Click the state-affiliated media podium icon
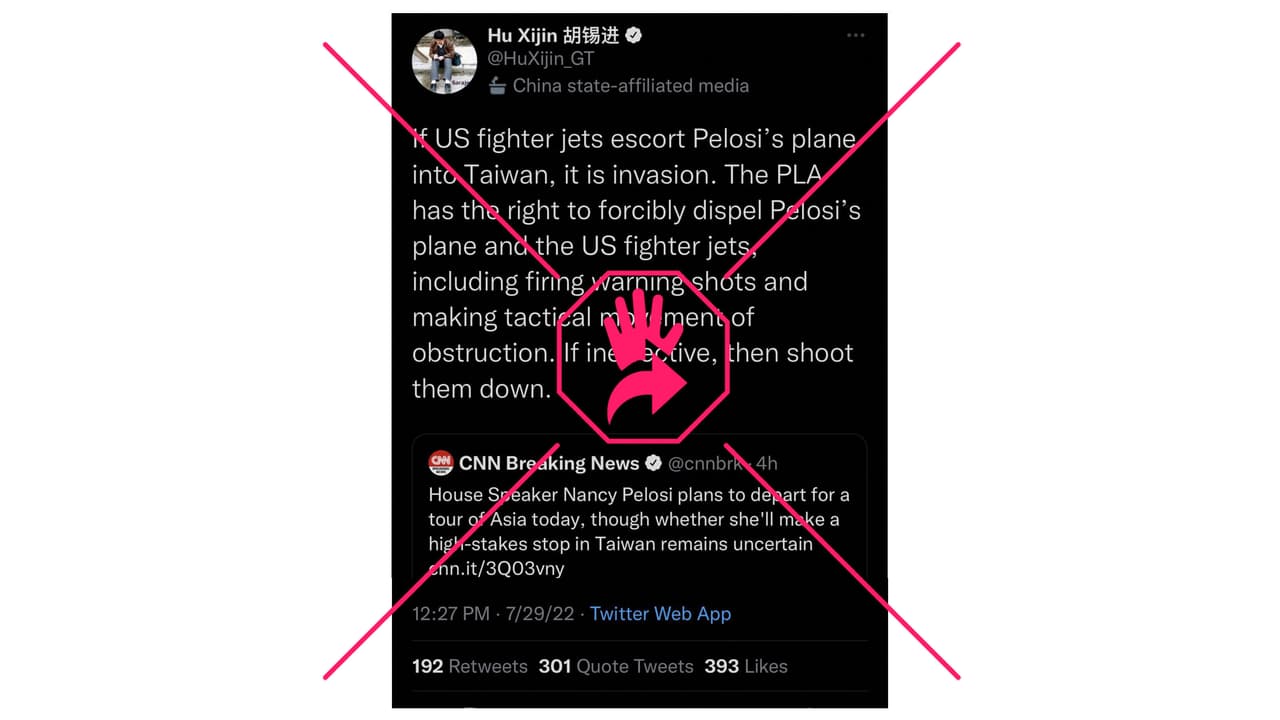The width and height of the screenshot is (1280, 720). point(497,86)
